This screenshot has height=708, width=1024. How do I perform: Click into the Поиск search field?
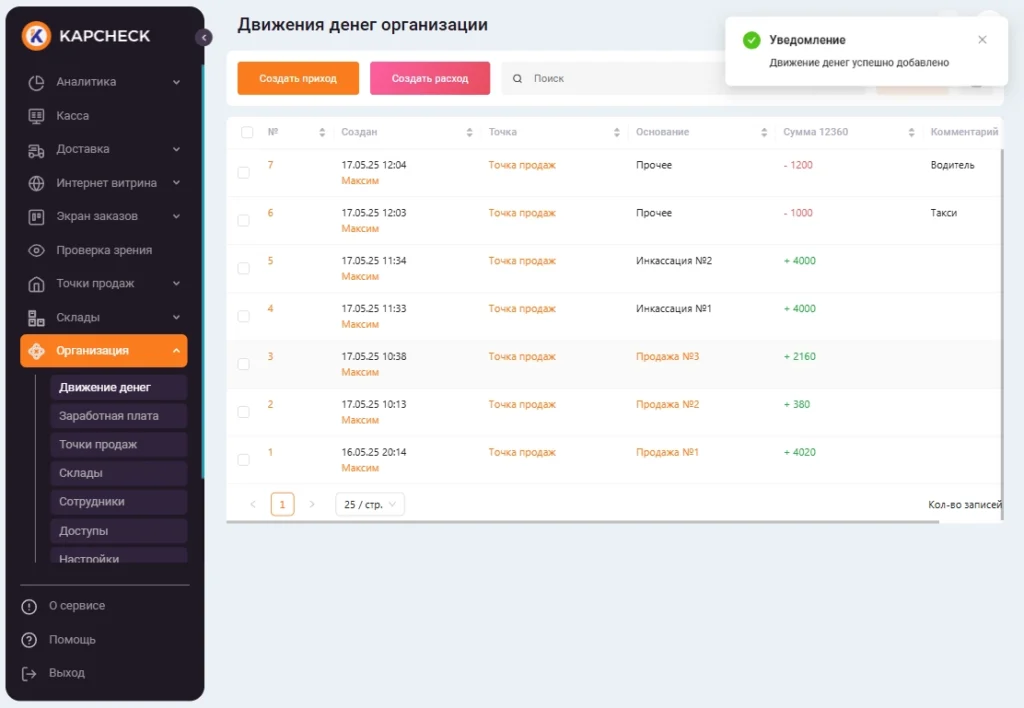pos(620,78)
